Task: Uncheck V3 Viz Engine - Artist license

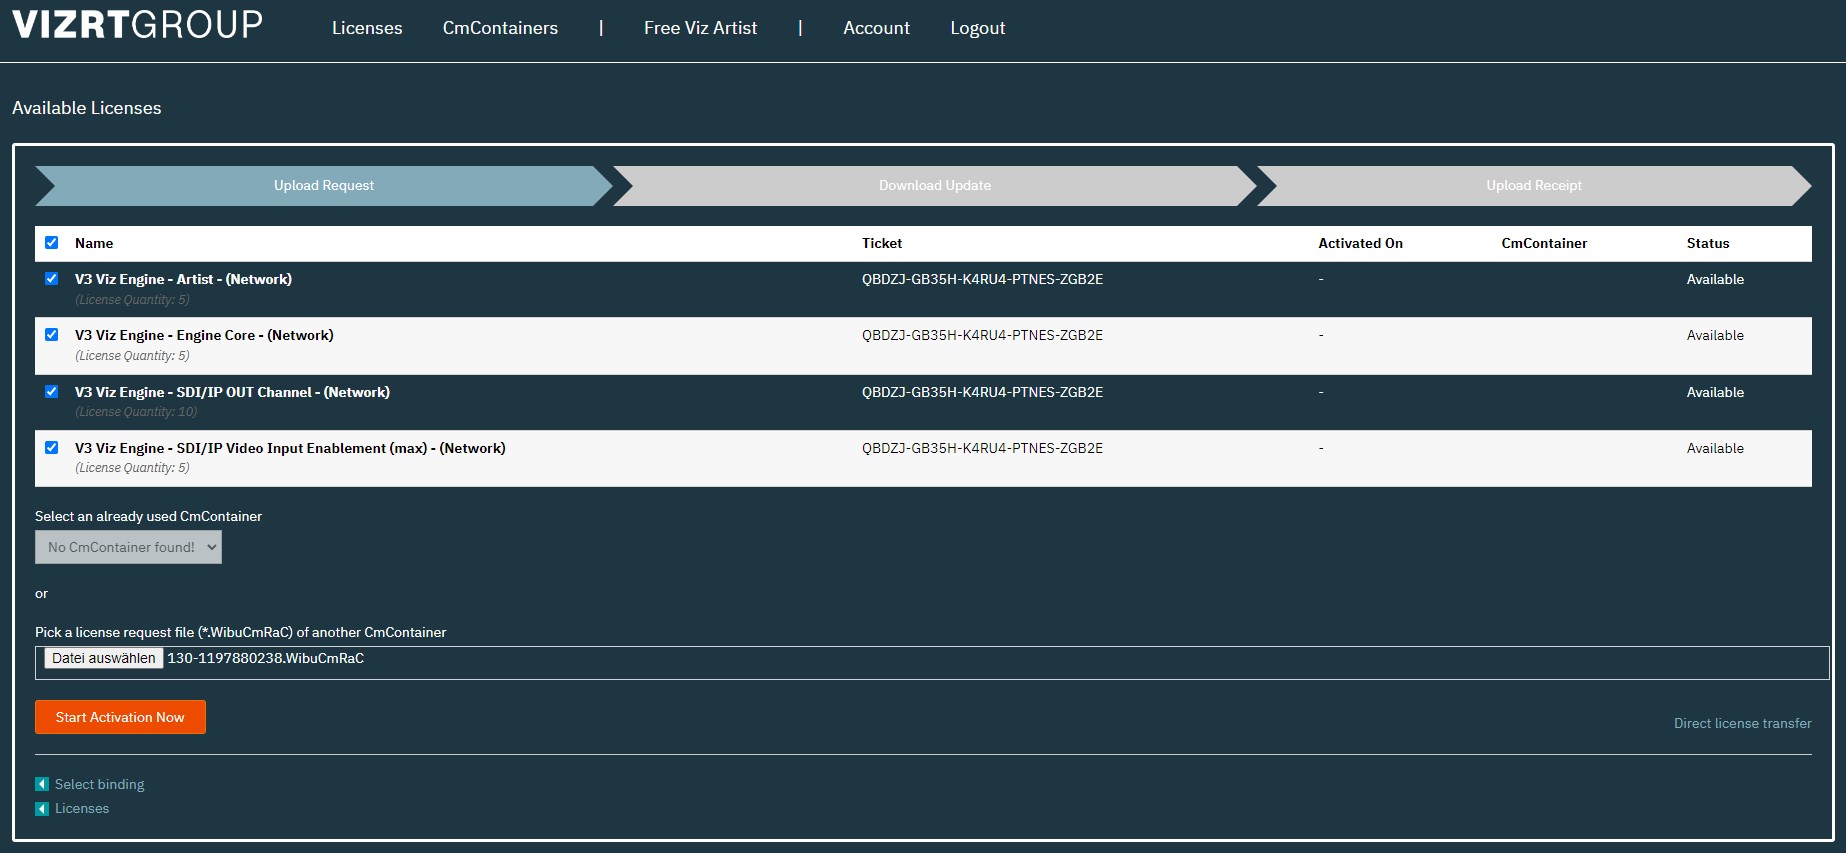Action: tap(52, 279)
